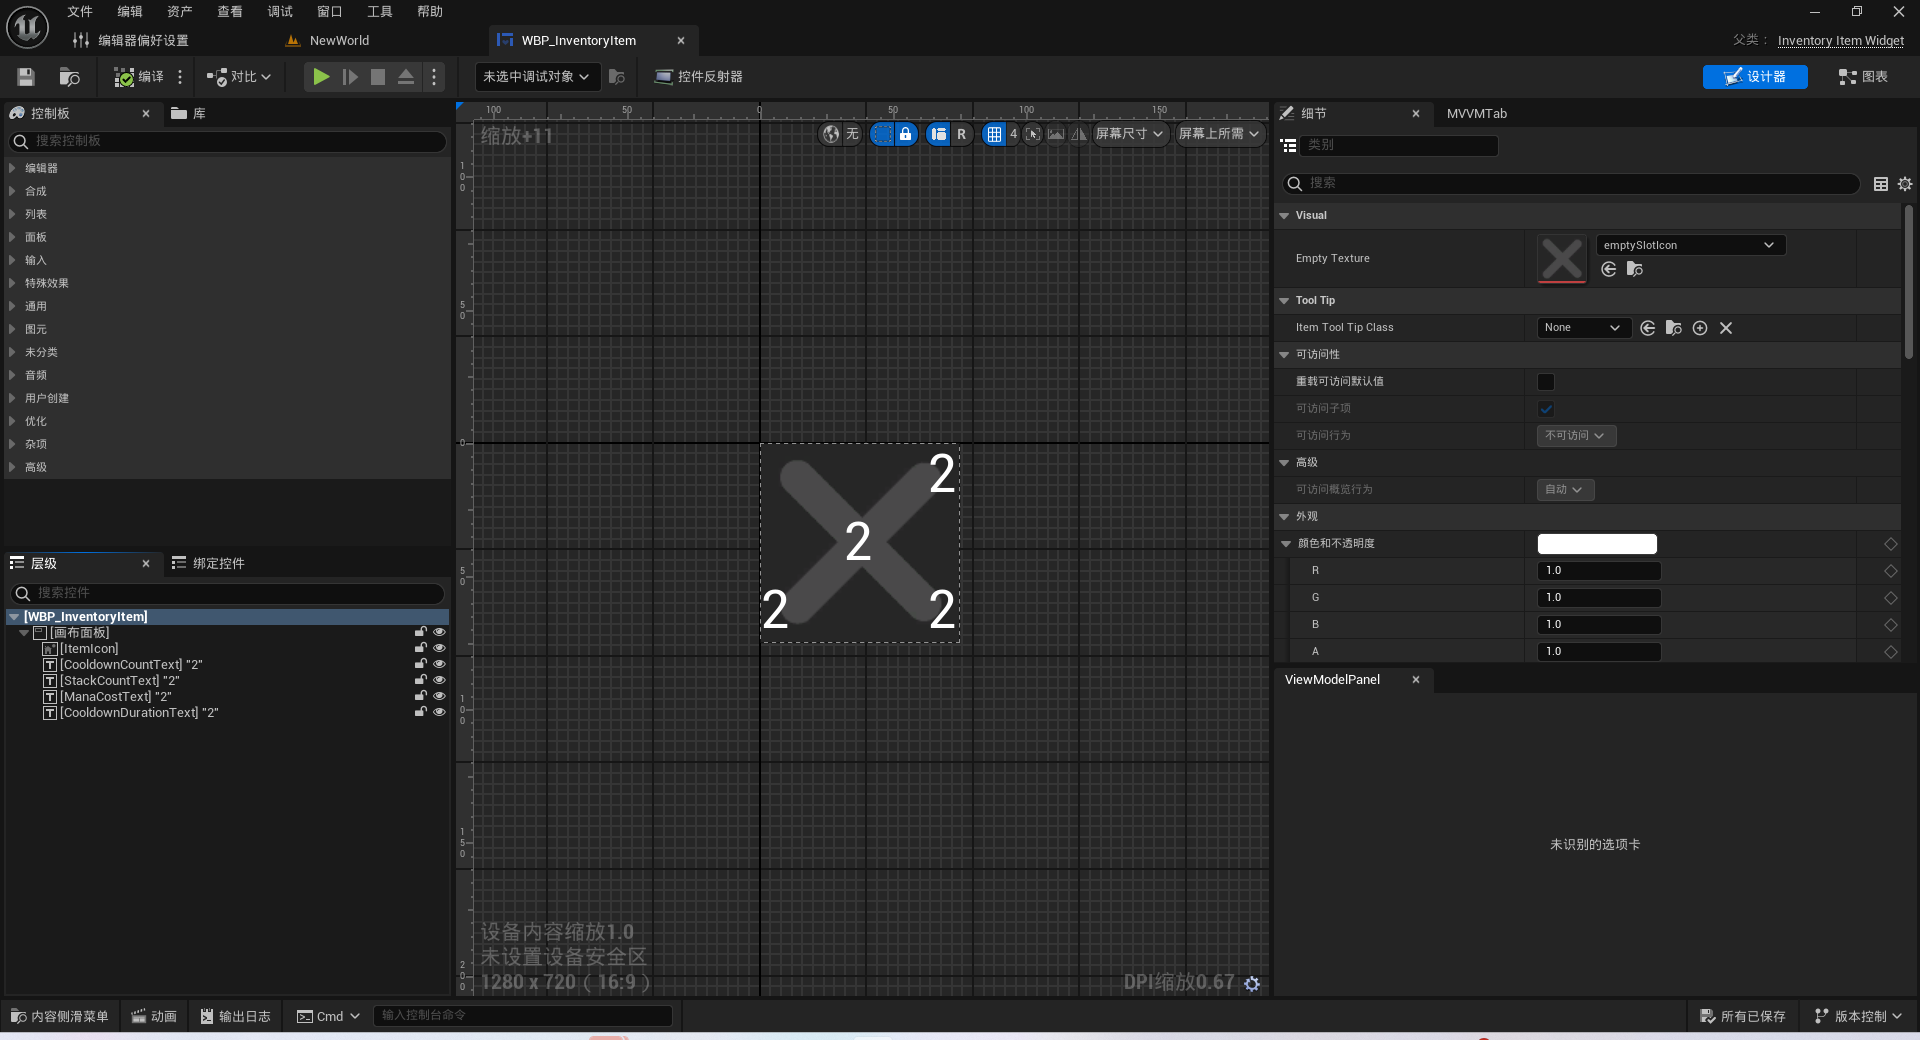Toggle visibility eye for StackCountText

pos(439,680)
